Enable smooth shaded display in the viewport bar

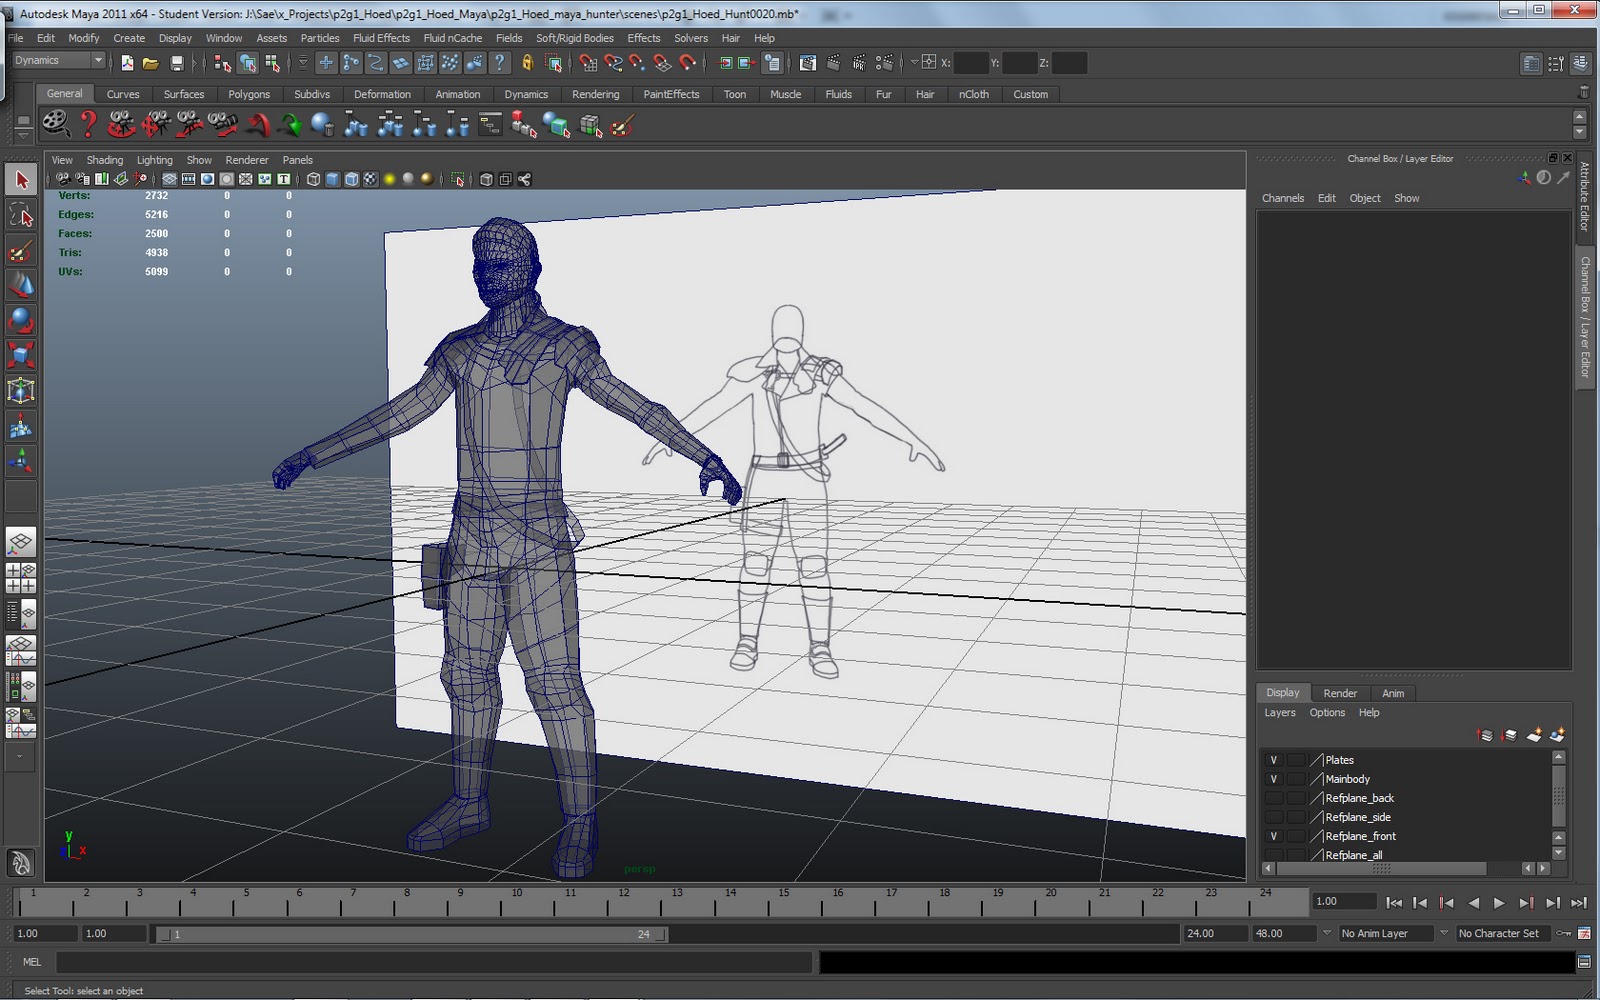[331, 179]
